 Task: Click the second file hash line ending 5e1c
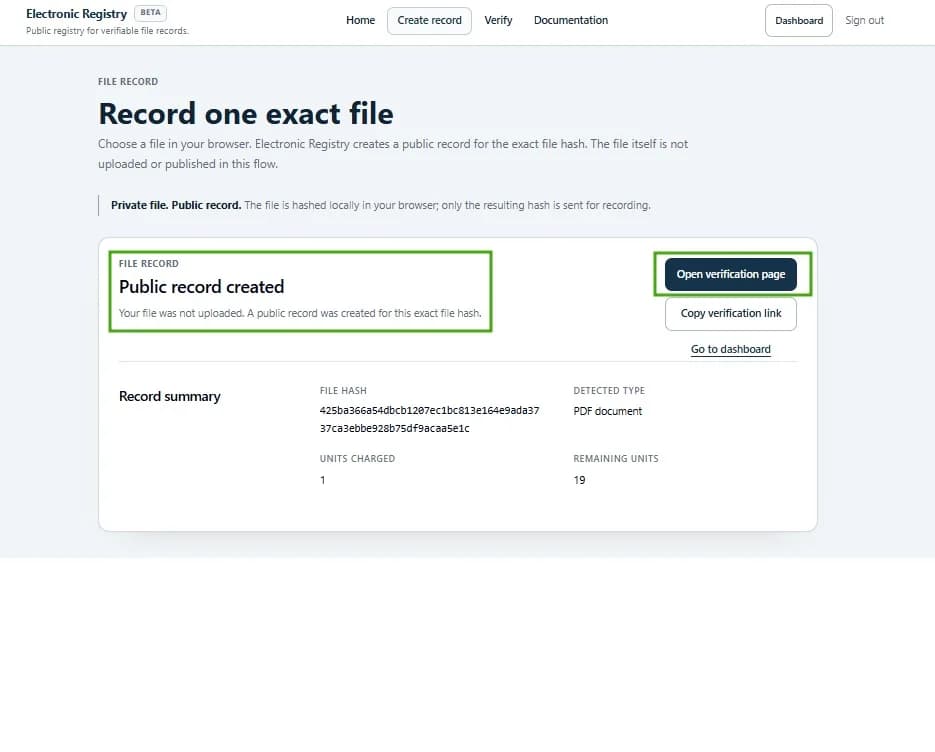point(395,428)
